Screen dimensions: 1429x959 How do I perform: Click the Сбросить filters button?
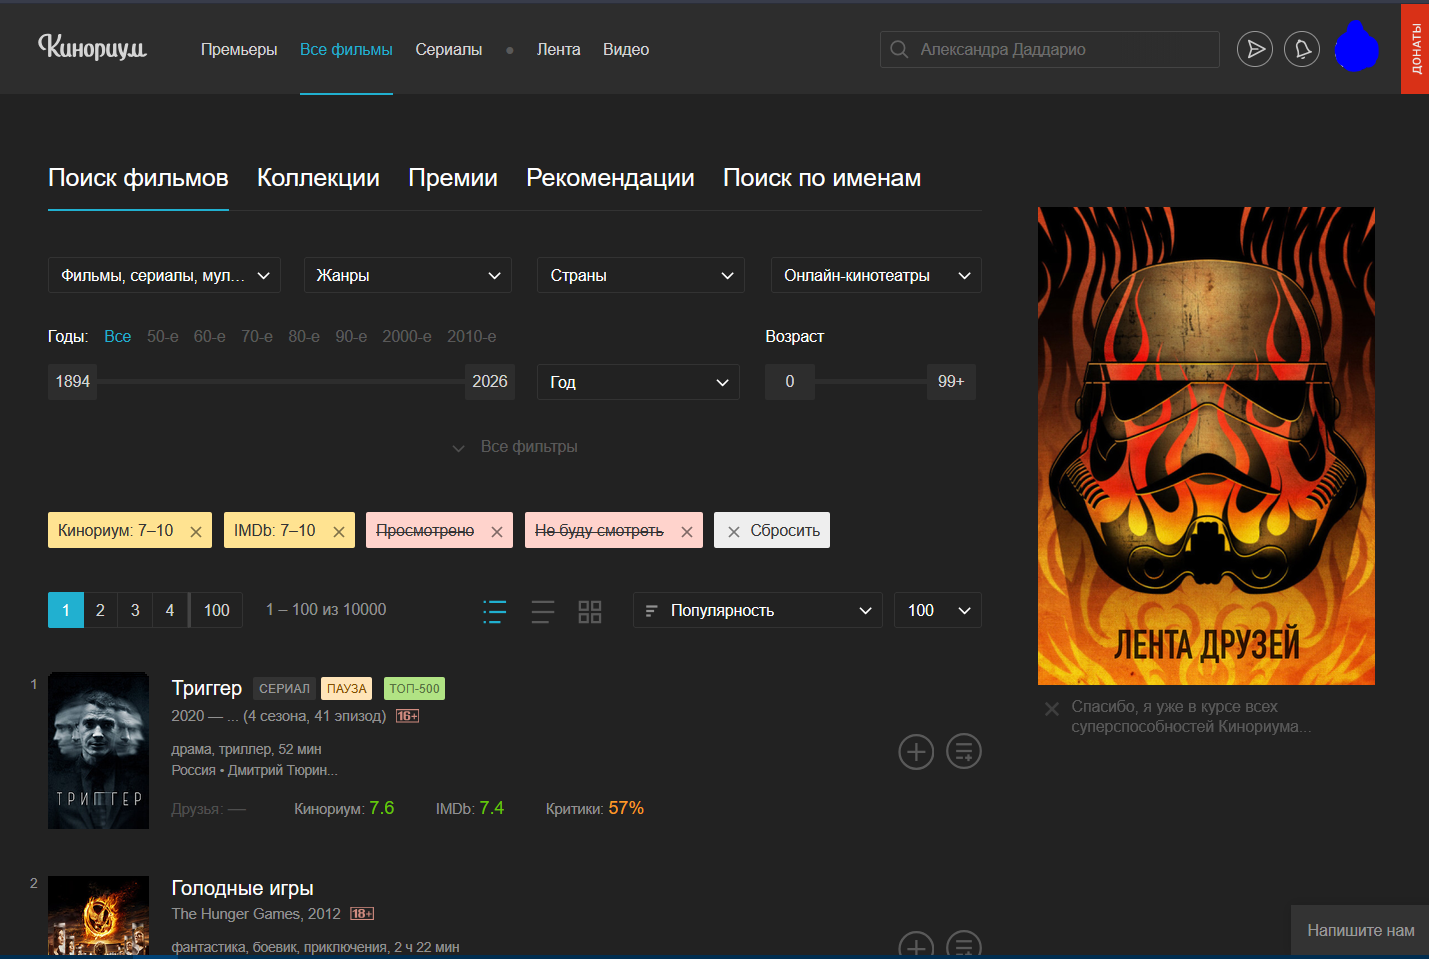(772, 530)
